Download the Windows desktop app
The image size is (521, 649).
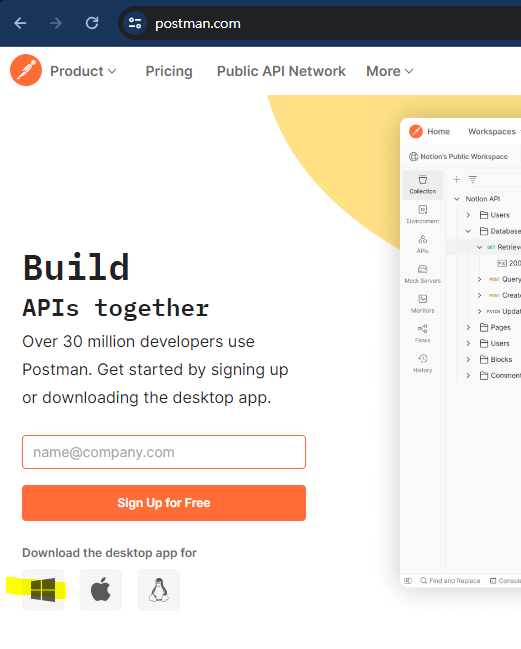pyautogui.click(x=43, y=590)
